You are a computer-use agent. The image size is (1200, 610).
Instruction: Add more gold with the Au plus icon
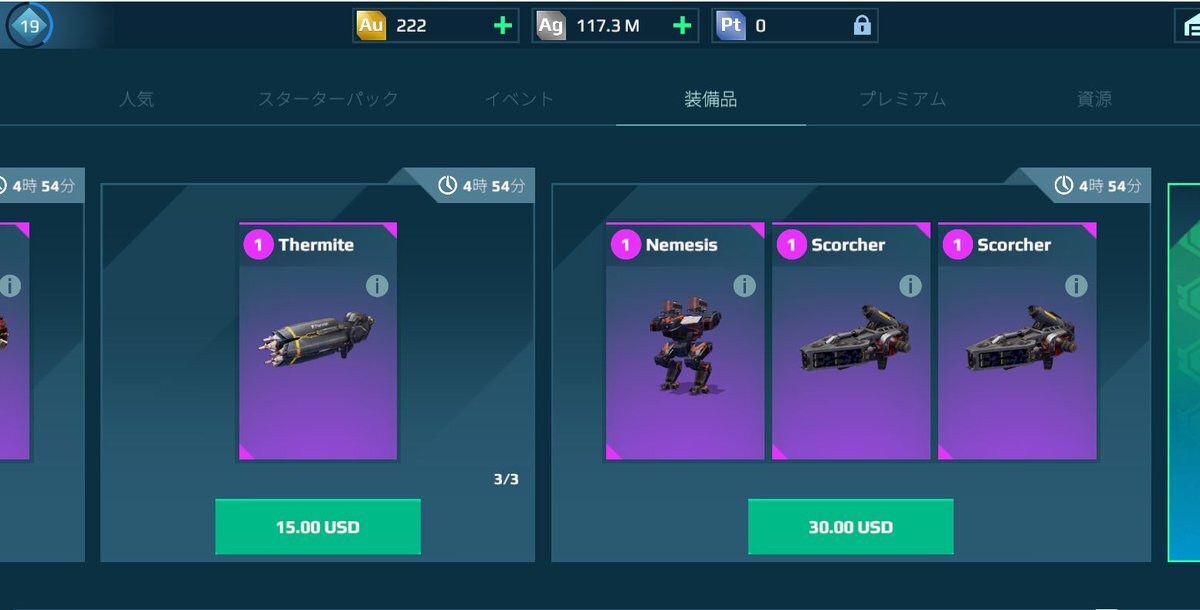point(503,26)
